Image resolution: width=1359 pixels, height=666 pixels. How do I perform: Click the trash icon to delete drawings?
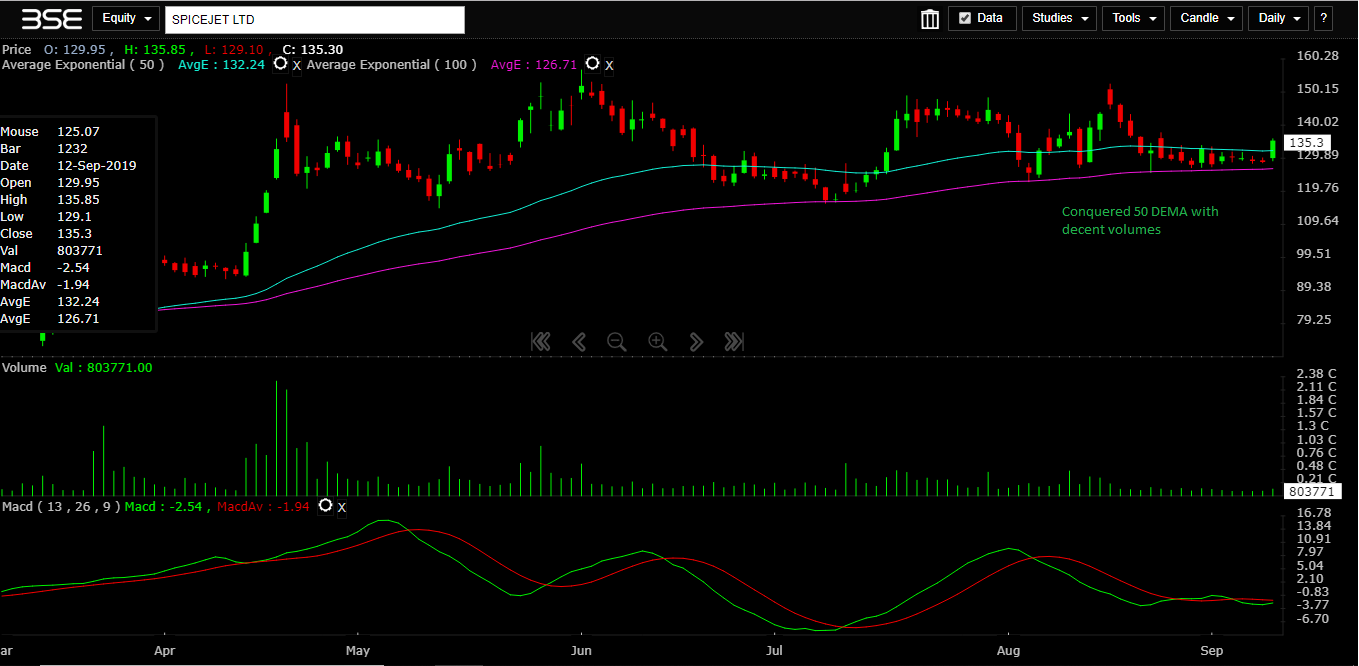coord(930,19)
